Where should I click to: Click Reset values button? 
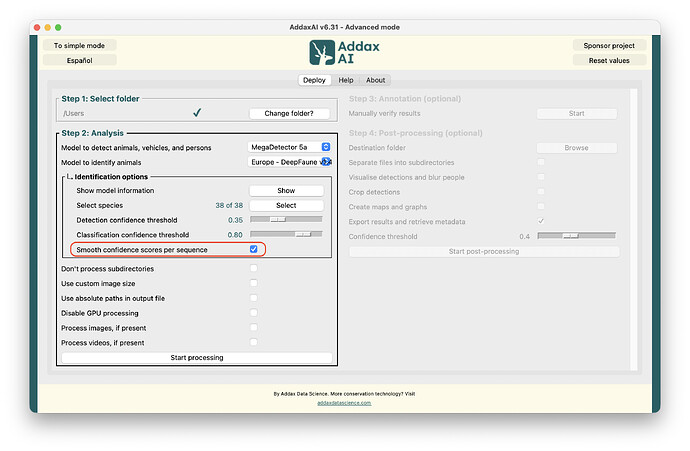coord(609,60)
